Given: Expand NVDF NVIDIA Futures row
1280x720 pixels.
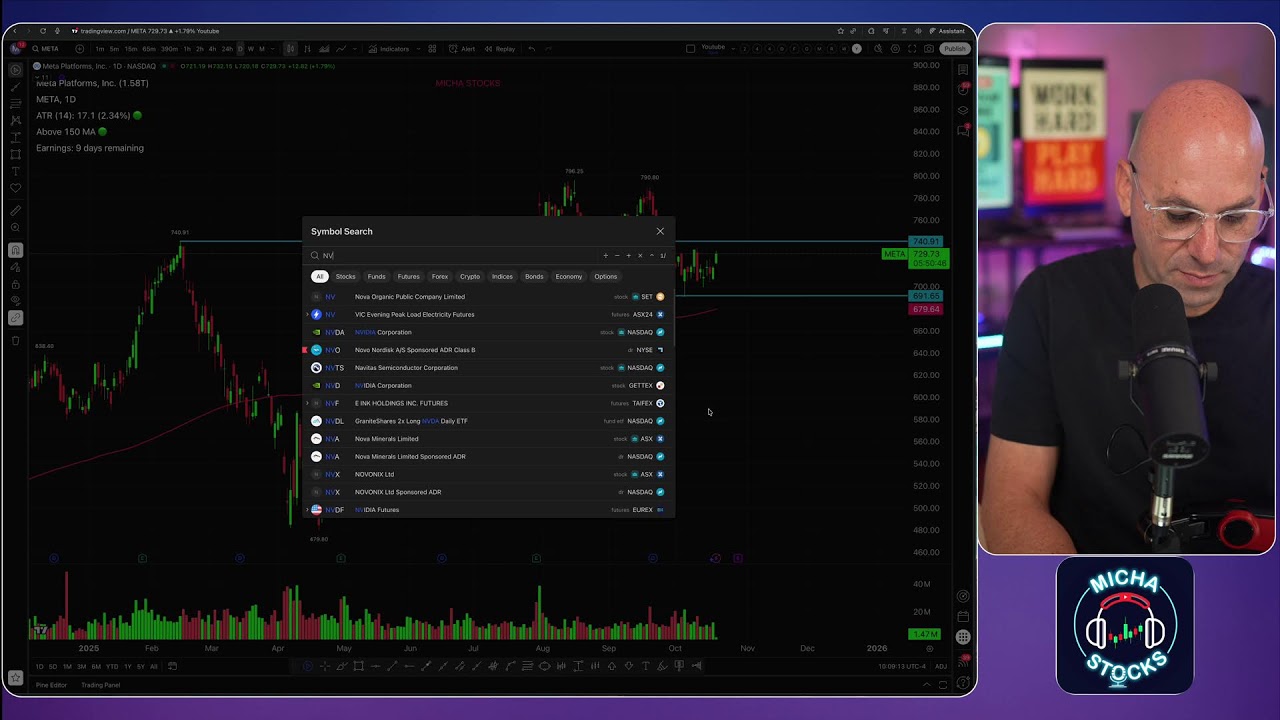Looking at the screenshot, I should point(307,510).
